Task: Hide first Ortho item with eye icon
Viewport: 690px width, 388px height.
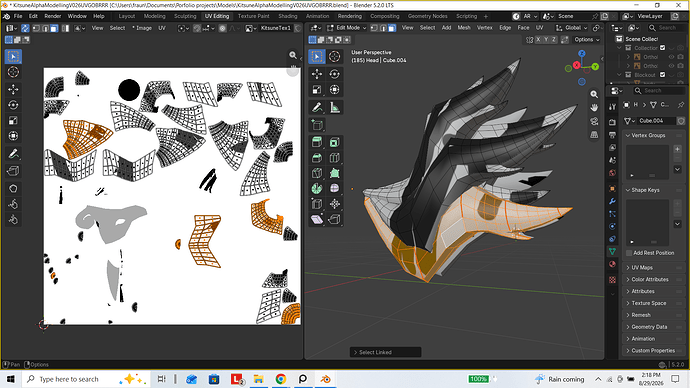Action: point(671,57)
